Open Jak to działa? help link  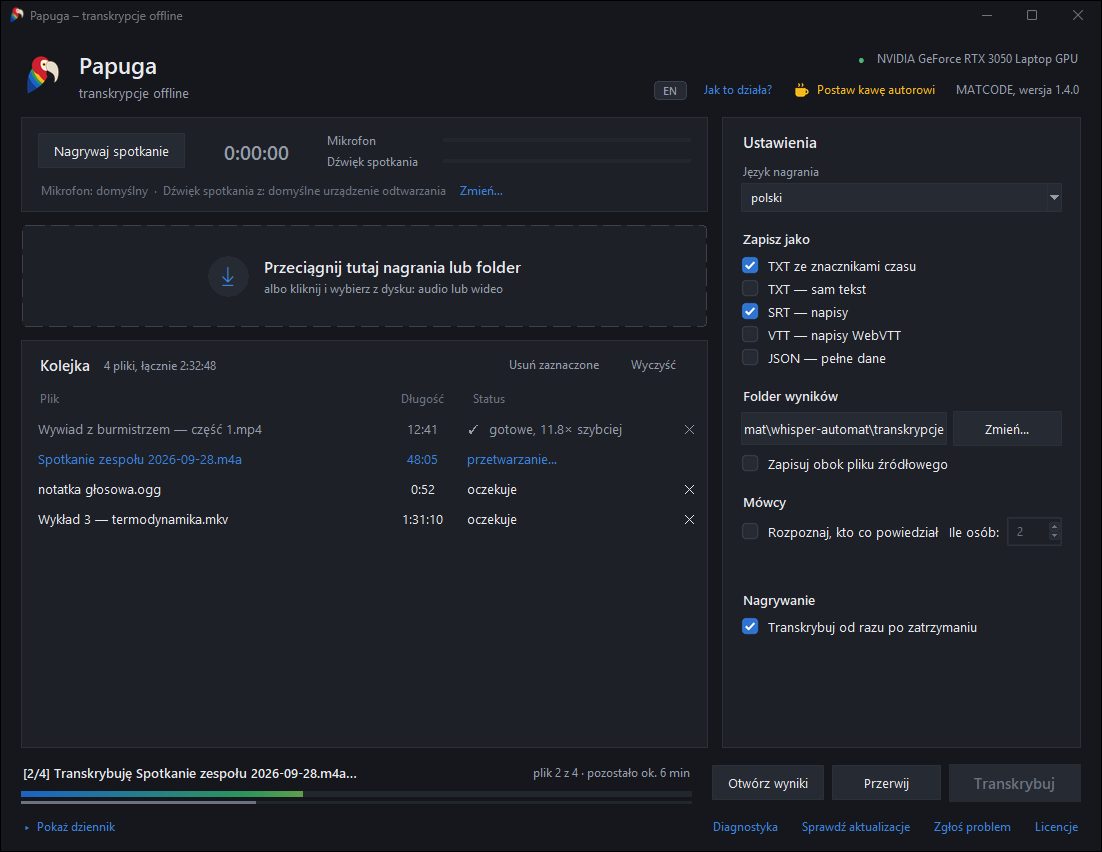(x=737, y=90)
